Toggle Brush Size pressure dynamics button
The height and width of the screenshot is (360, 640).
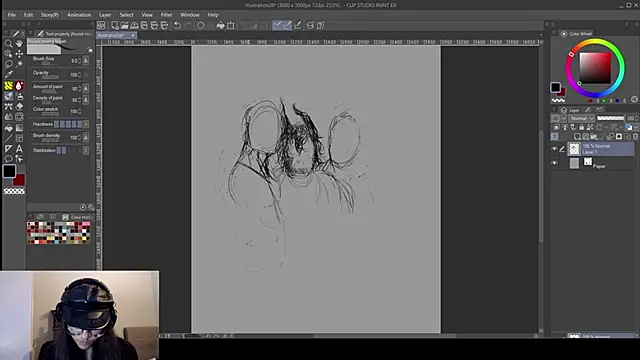[86, 61]
